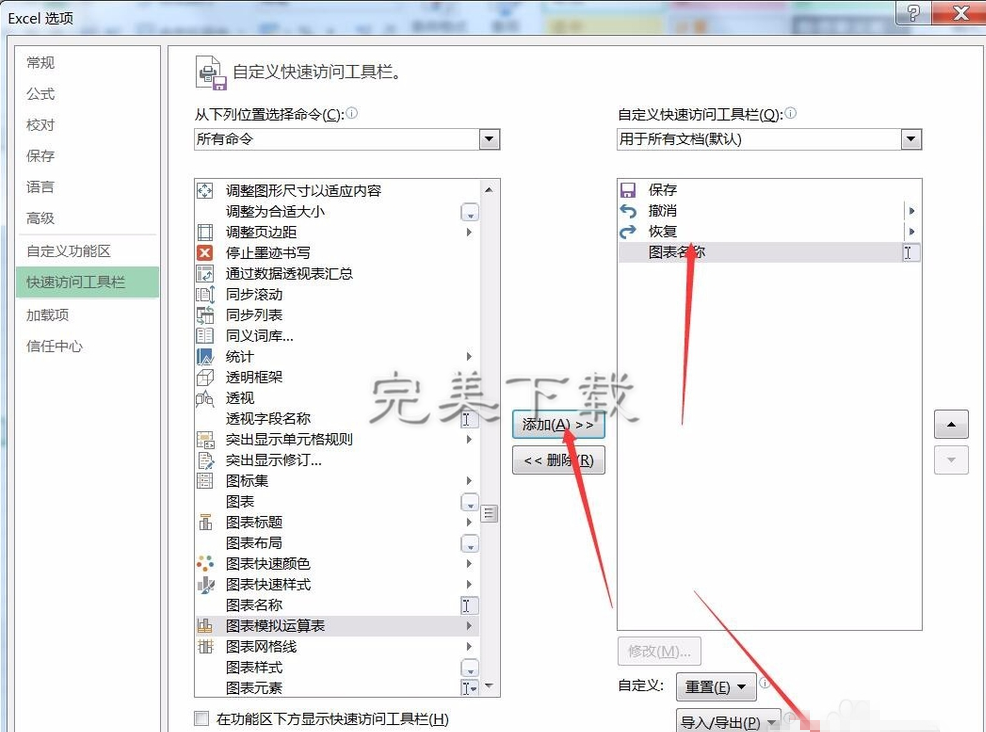Click the 同步列表 icon
Image resolution: width=986 pixels, height=732 pixels.
pyautogui.click(x=205, y=315)
